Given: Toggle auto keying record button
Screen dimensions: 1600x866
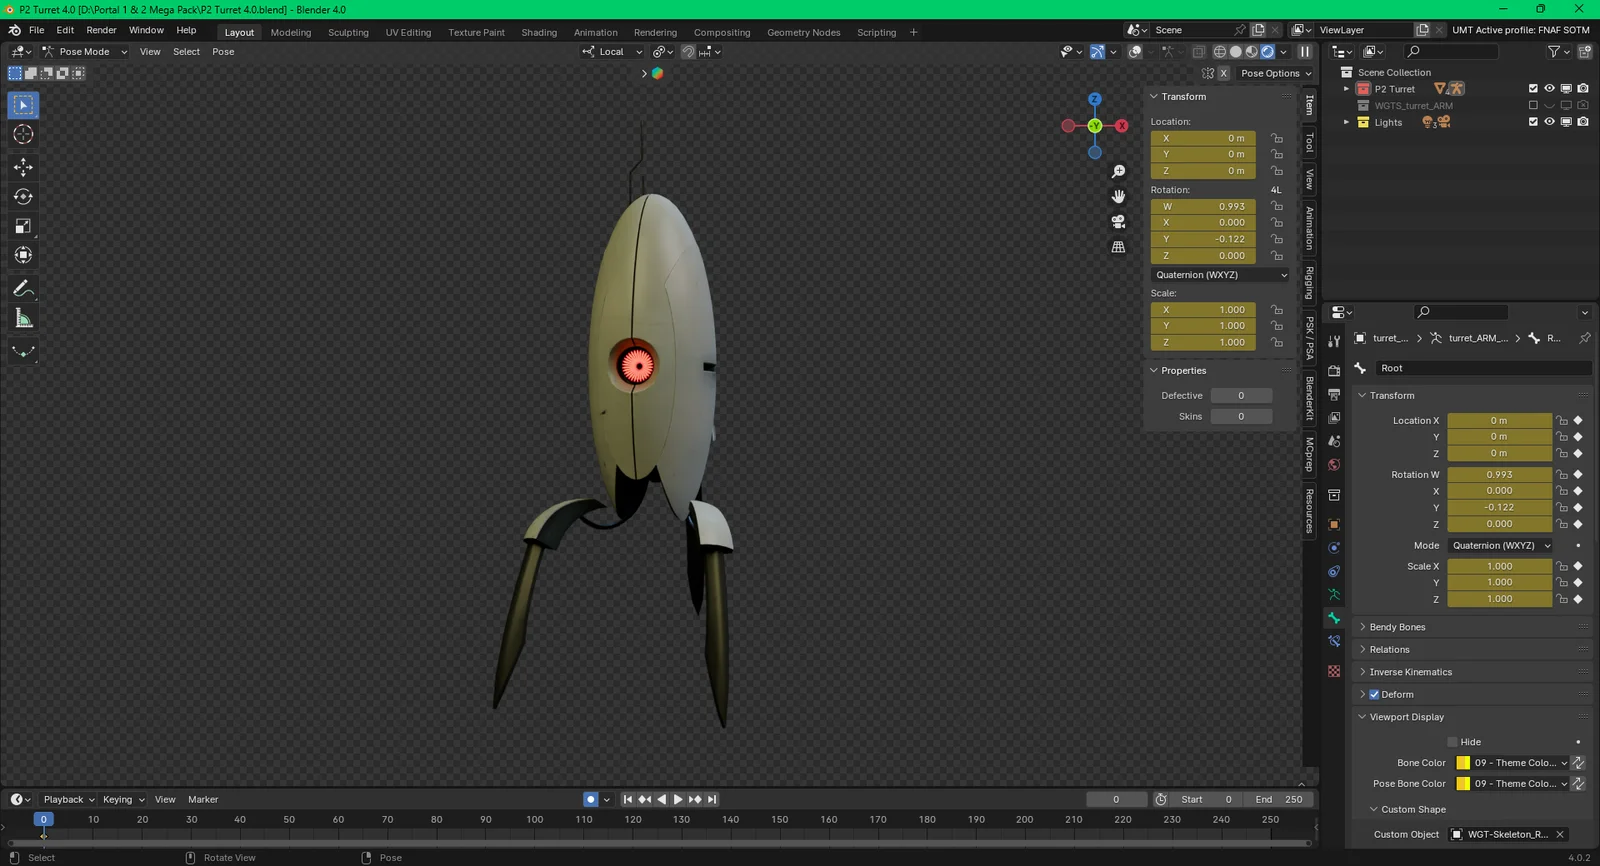Looking at the screenshot, I should point(591,799).
